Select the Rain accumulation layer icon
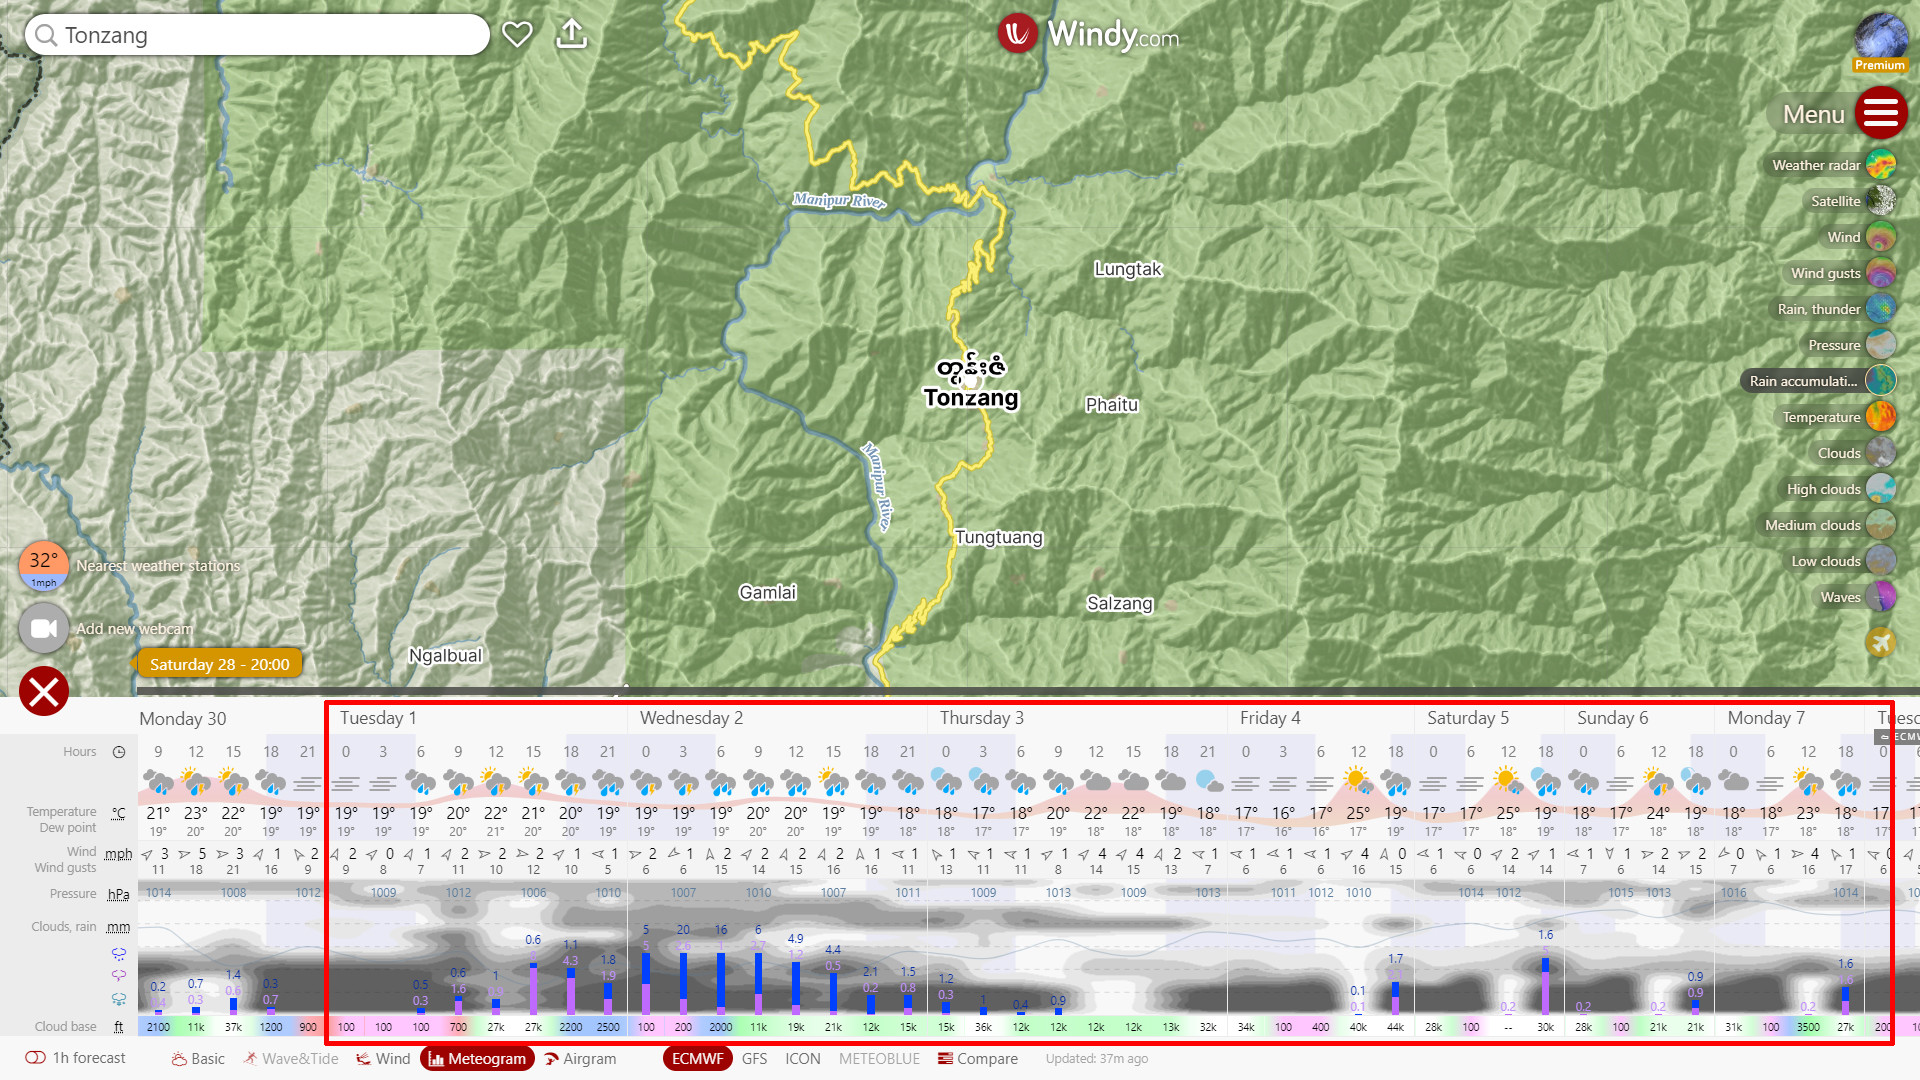The width and height of the screenshot is (1920, 1080). pos(1881,381)
